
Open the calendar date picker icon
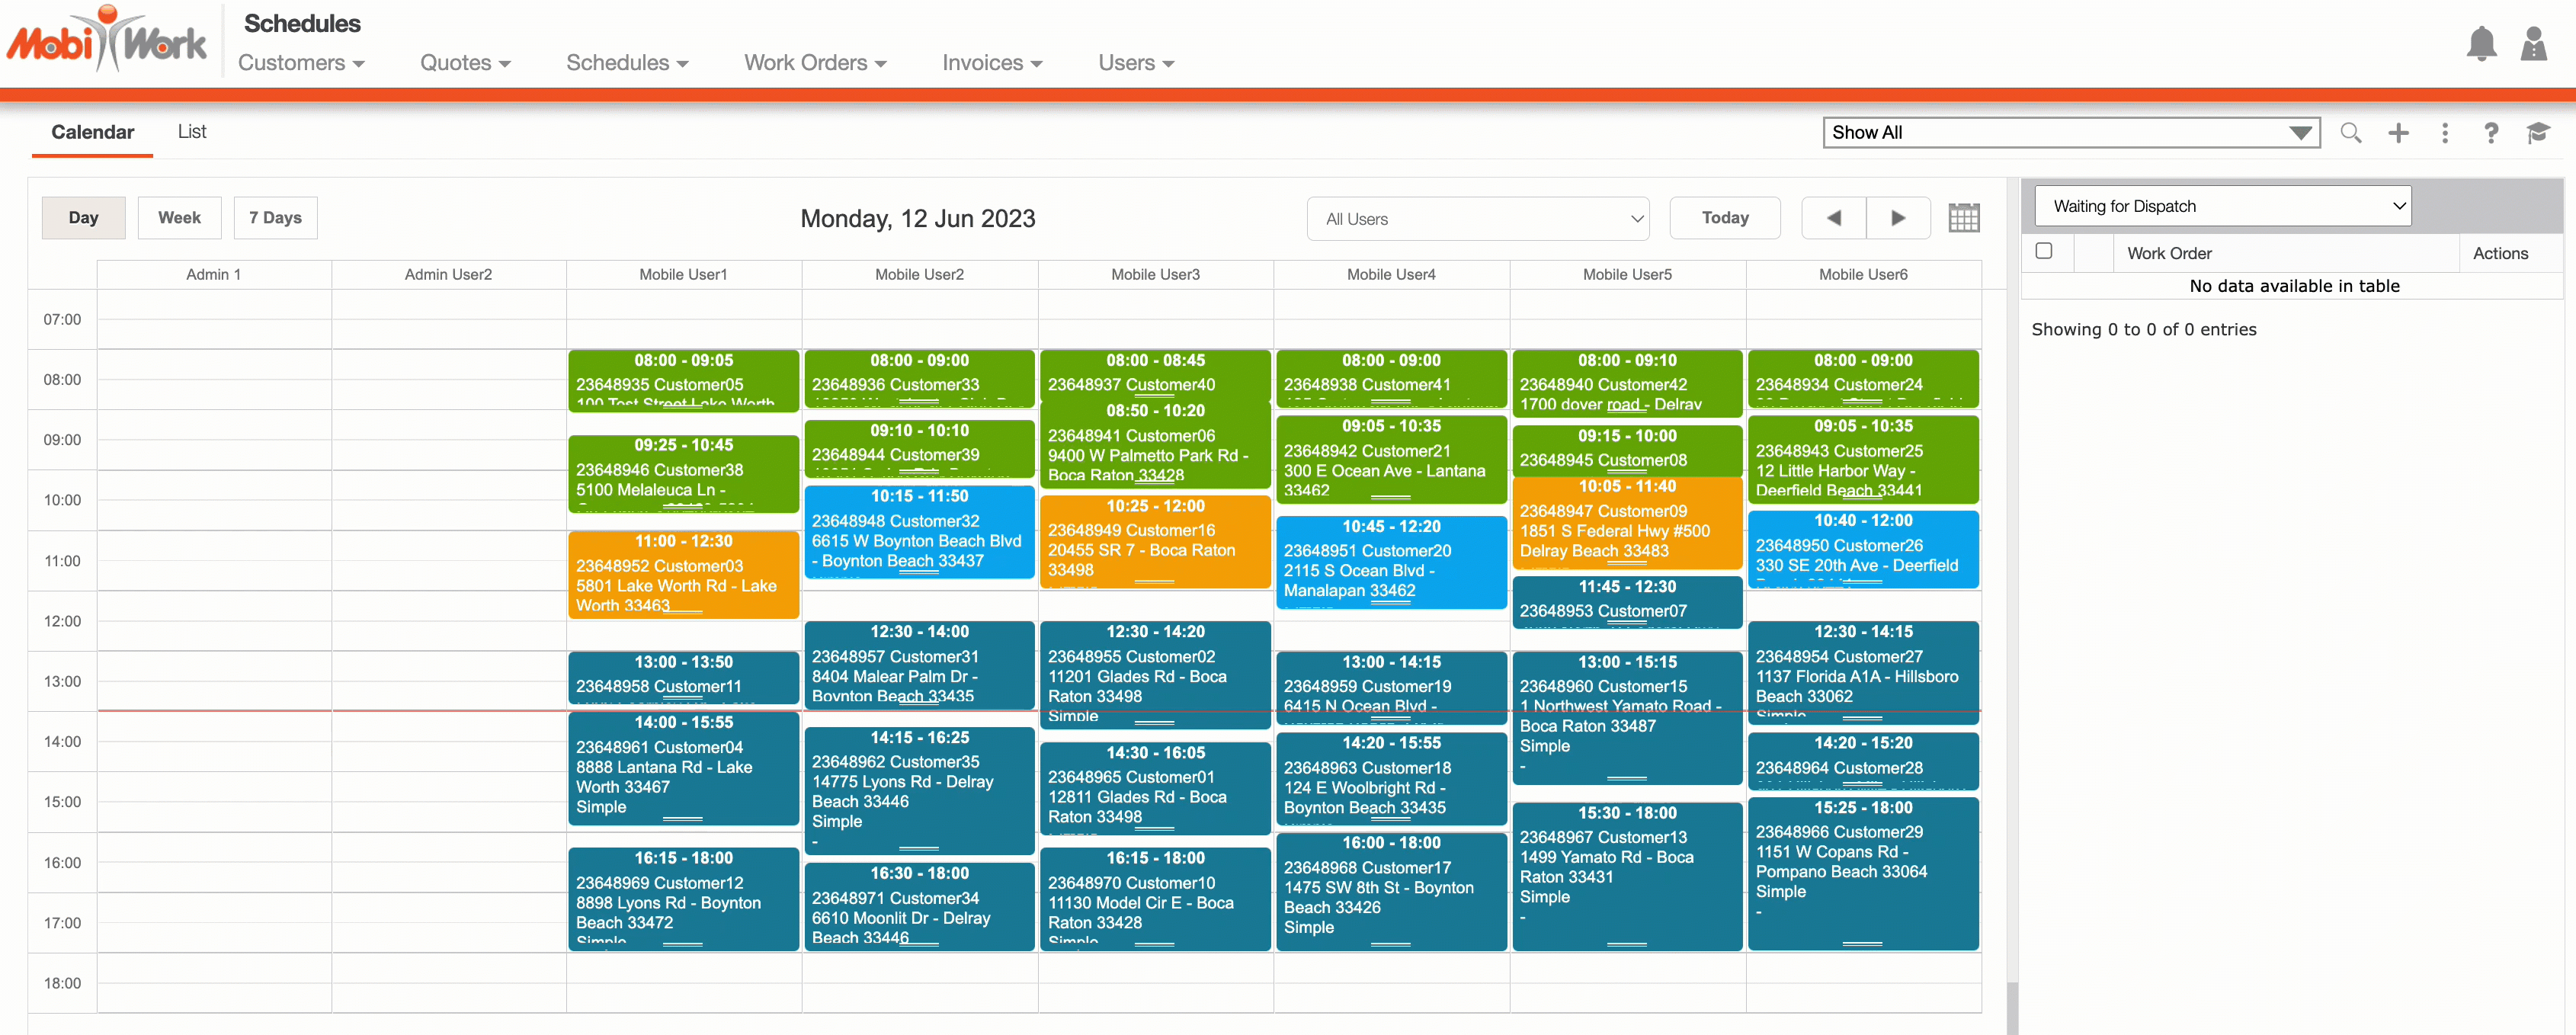[x=1963, y=218]
